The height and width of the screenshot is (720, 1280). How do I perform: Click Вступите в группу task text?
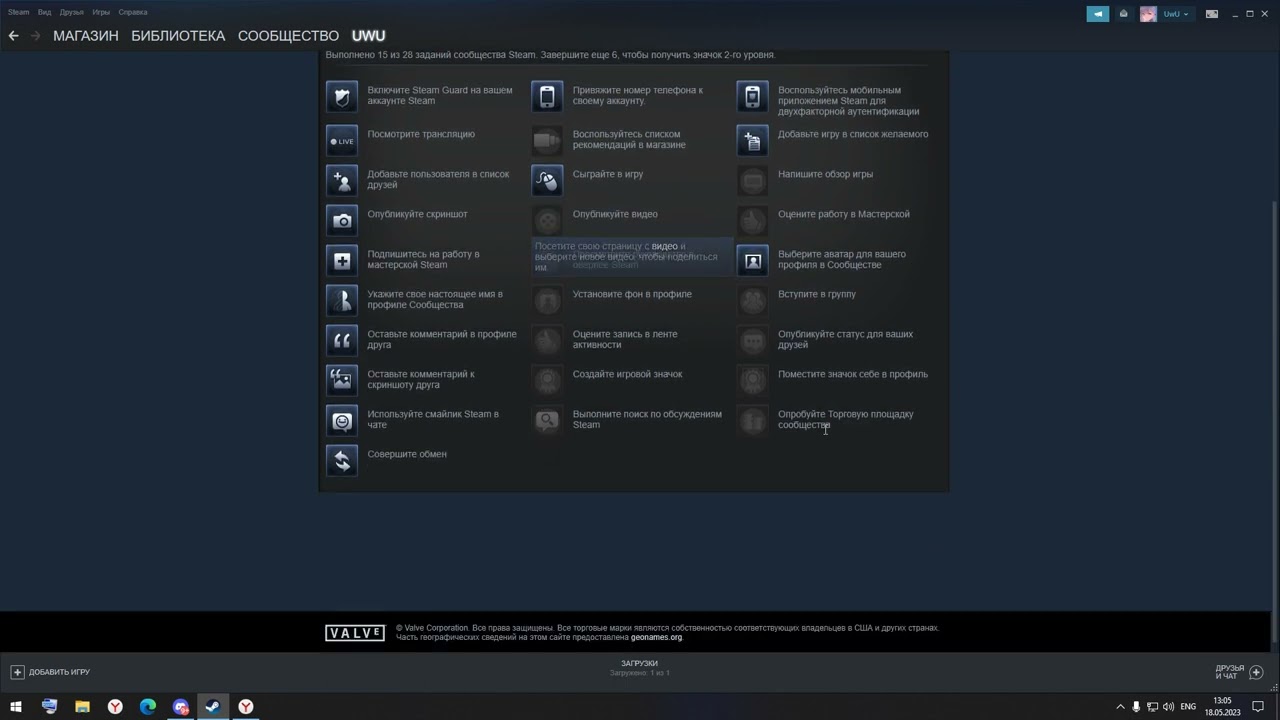817,294
